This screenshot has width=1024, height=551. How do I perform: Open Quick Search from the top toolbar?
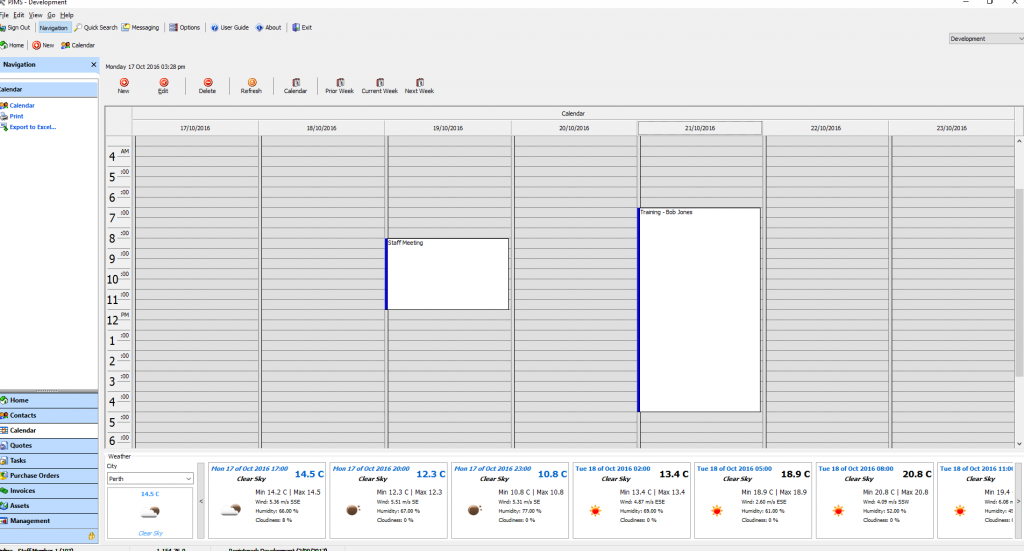[x=95, y=28]
